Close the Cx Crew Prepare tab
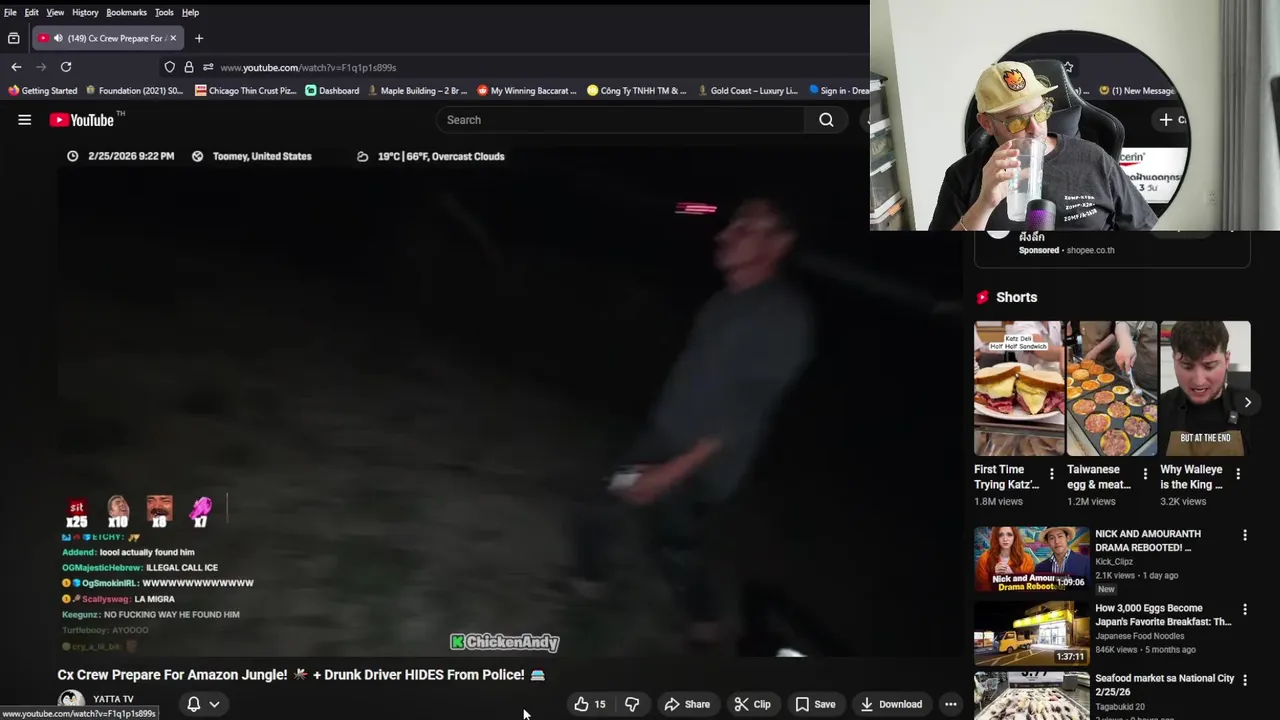This screenshot has height=720, width=1280. (x=172, y=38)
